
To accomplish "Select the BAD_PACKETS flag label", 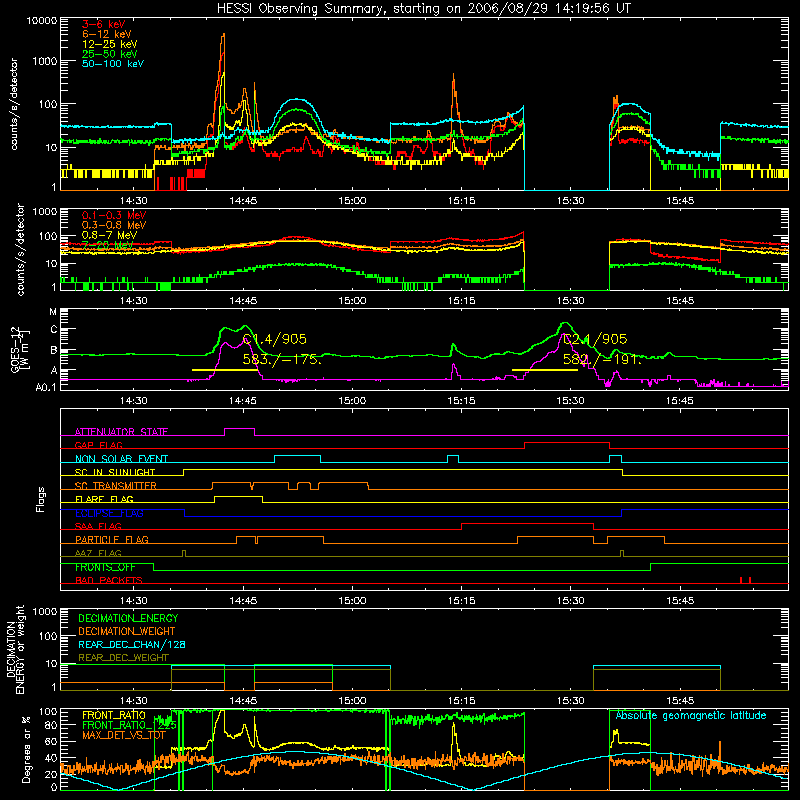I will 109,580.
